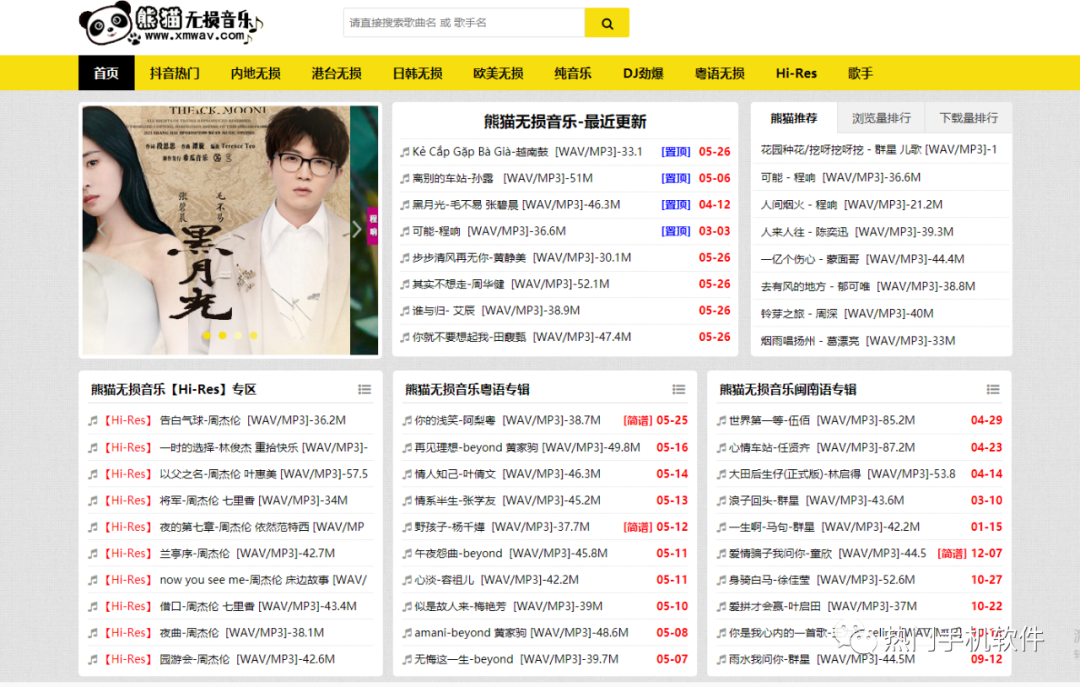Open 身骑白马-徐佳莹 song link

click(822, 580)
